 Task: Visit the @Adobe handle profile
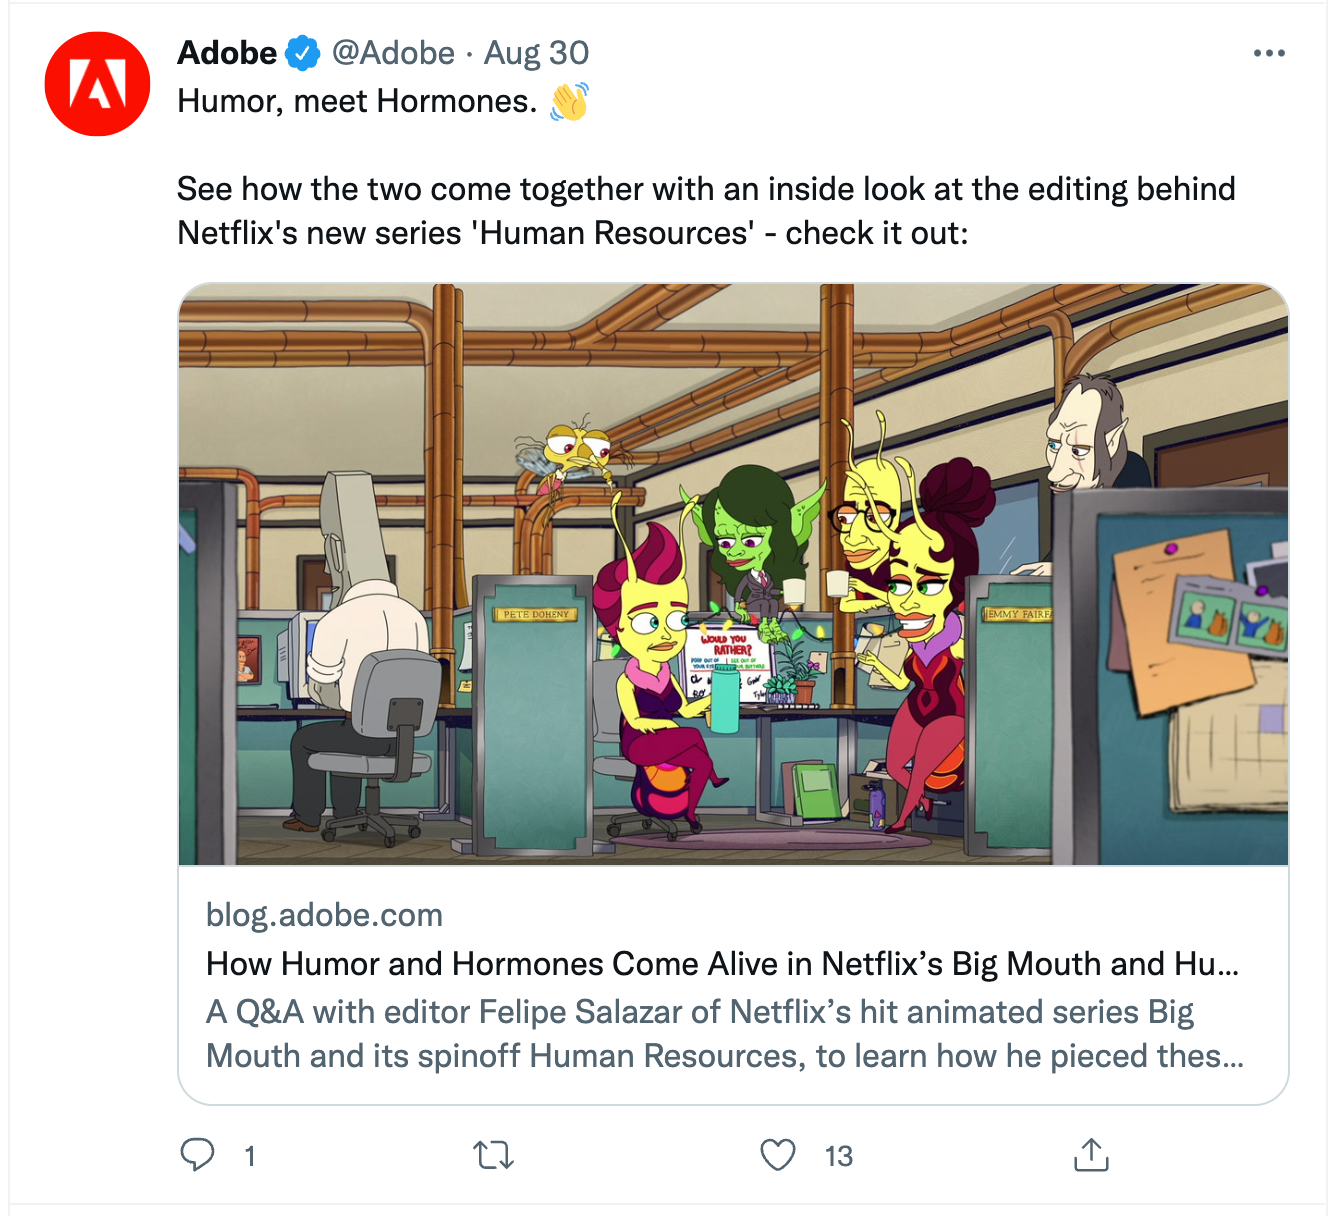tap(393, 53)
